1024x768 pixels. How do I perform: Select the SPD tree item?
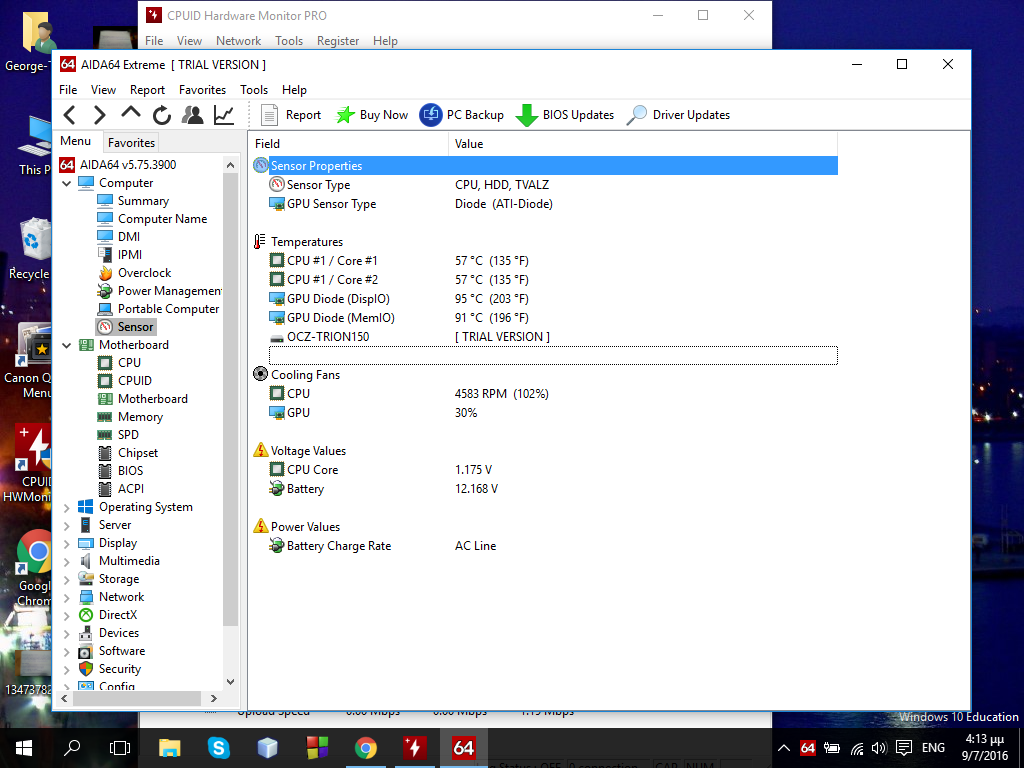[x=128, y=435]
